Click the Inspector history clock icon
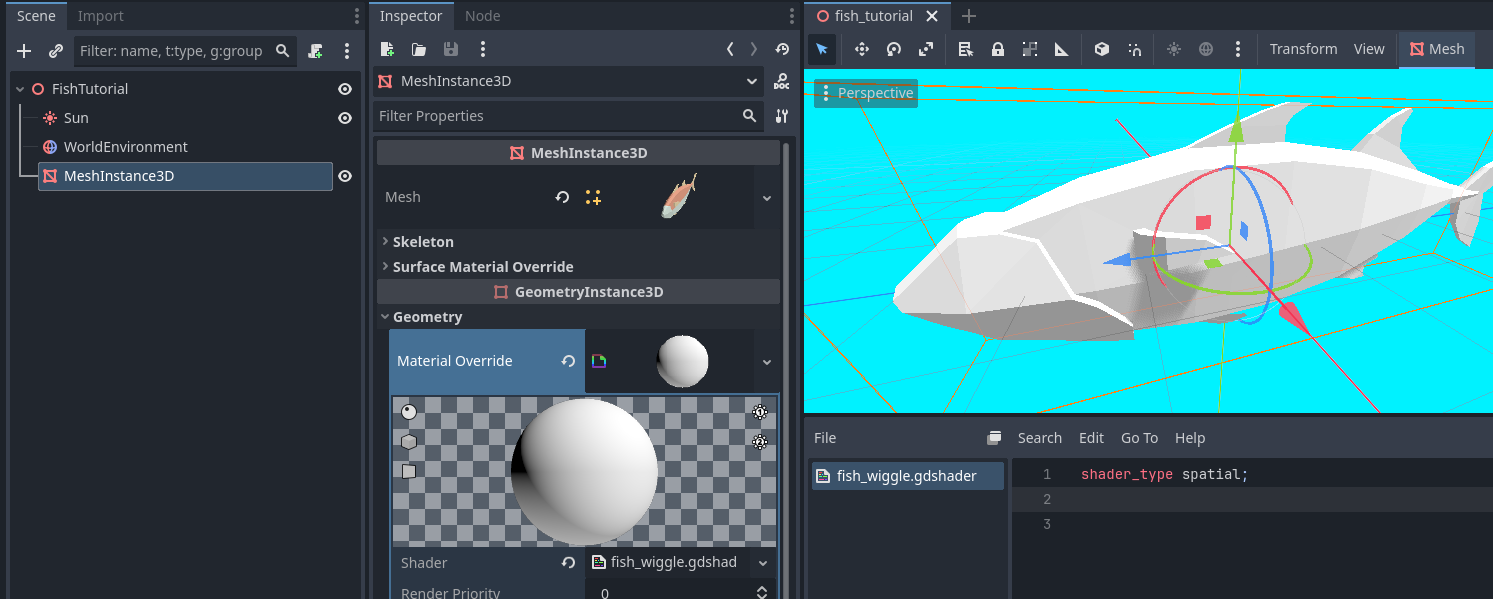The width and height of the screenshot is (1493, 599). [781, 49]
